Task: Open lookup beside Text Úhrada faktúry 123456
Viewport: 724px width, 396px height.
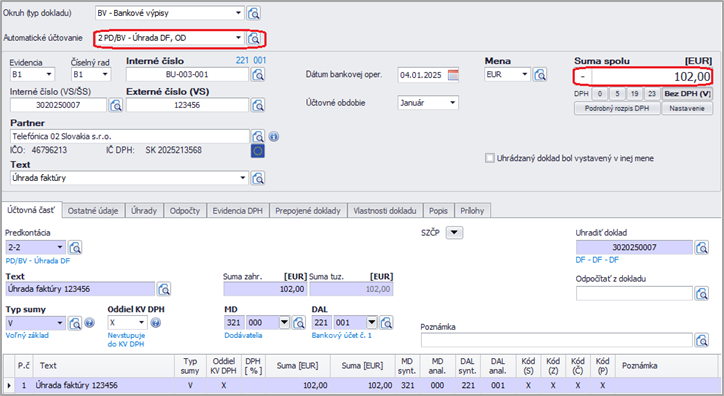Action: 163,289
